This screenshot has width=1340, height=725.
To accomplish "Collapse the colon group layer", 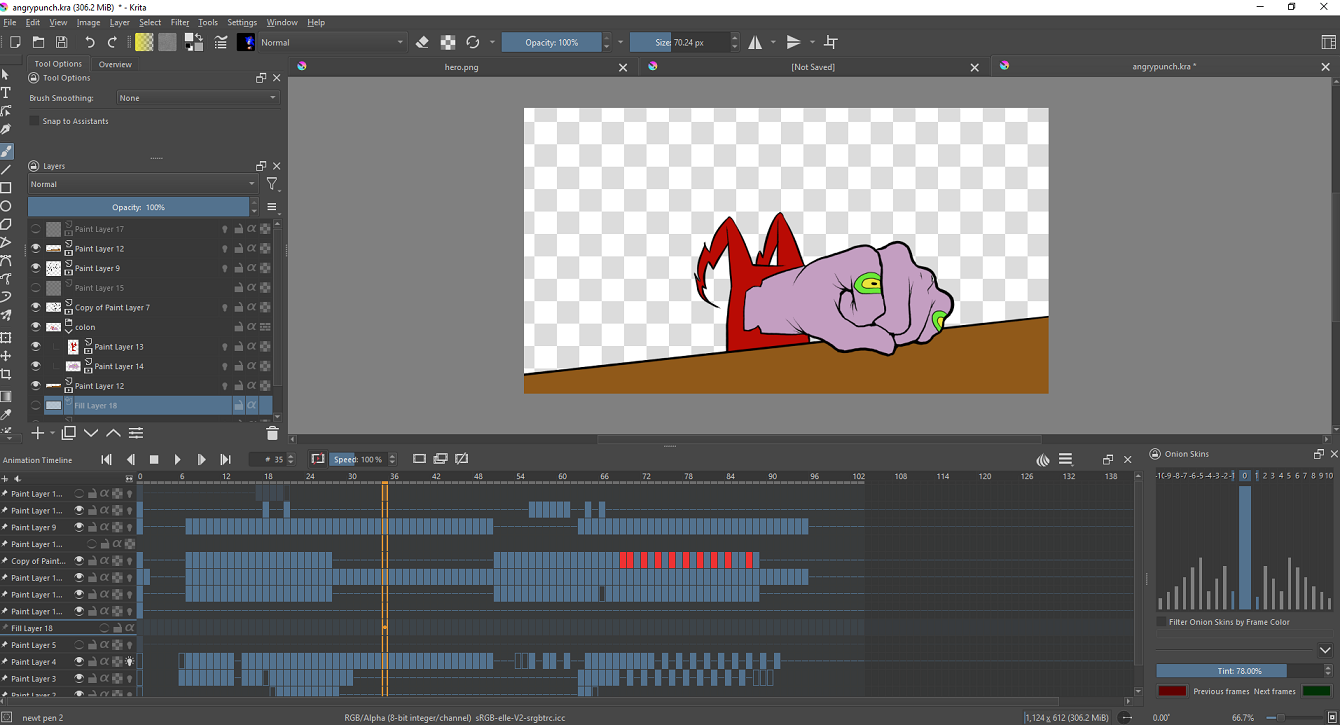I will click(69, 330).
